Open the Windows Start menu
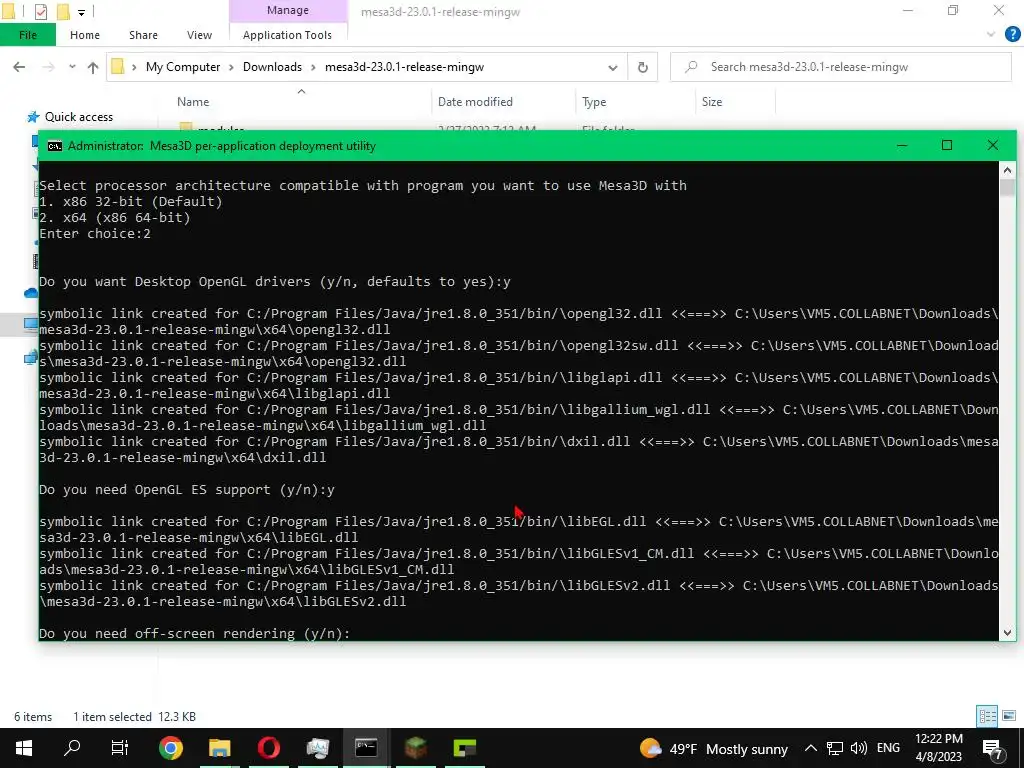 coord(24,748)
